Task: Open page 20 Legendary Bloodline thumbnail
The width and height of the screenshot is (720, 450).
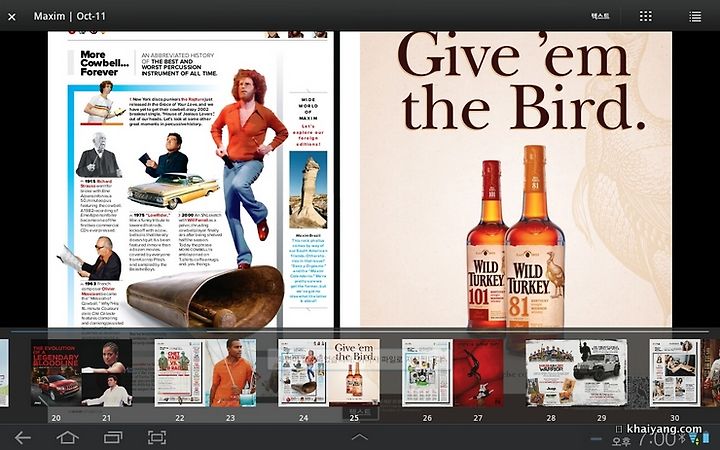Action: point(56,373)
